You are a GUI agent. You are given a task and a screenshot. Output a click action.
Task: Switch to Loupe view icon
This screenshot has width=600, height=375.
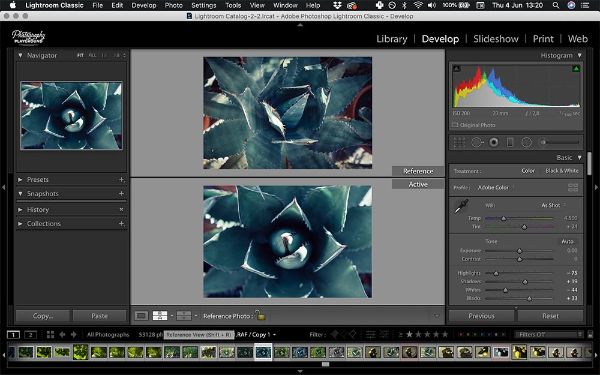click(141, 316)
